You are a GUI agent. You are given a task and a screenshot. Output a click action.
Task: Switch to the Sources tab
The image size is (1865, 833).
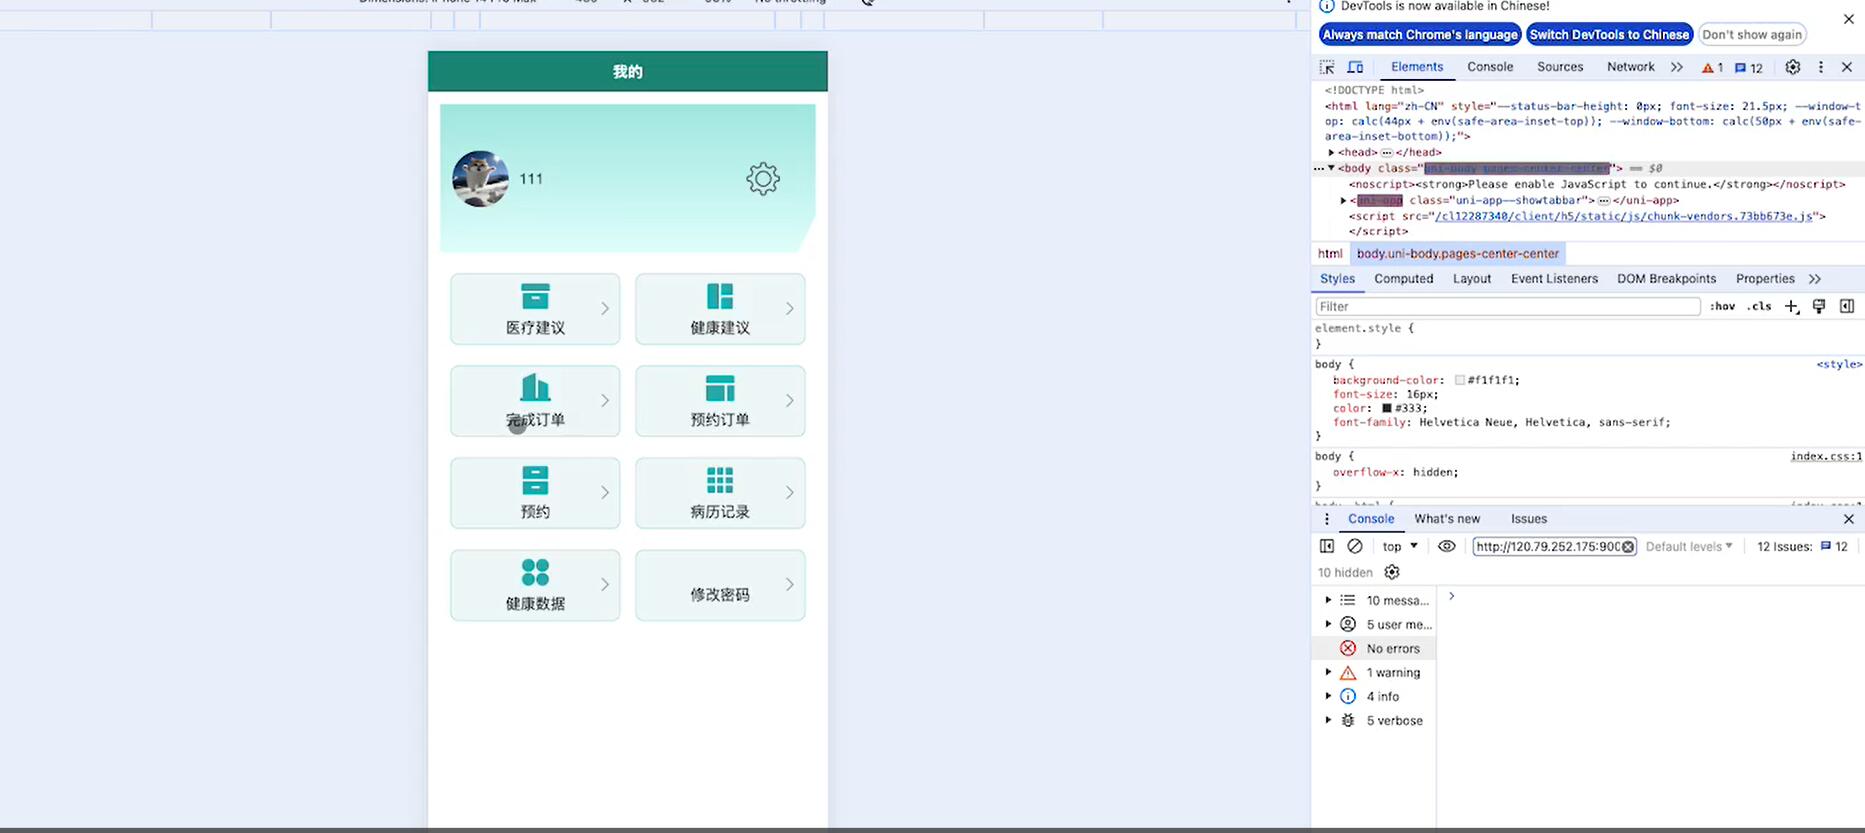[1560, 67]
